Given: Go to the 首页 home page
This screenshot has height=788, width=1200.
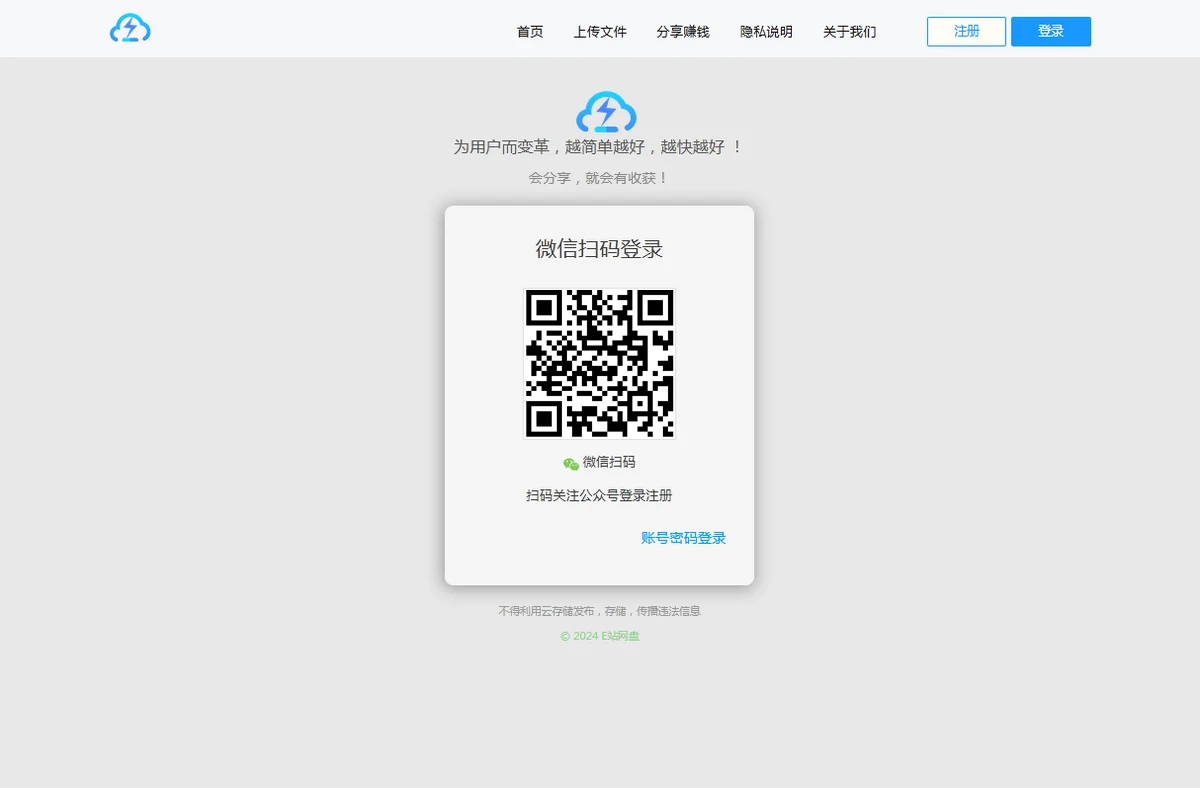Looking at the screenshot, I should (530, 32).
